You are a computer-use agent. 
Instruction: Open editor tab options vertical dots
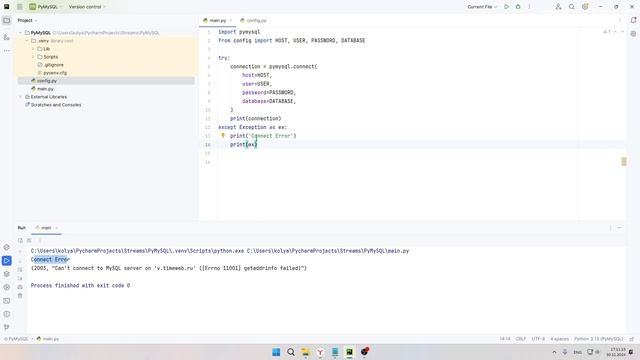(620, 20)
